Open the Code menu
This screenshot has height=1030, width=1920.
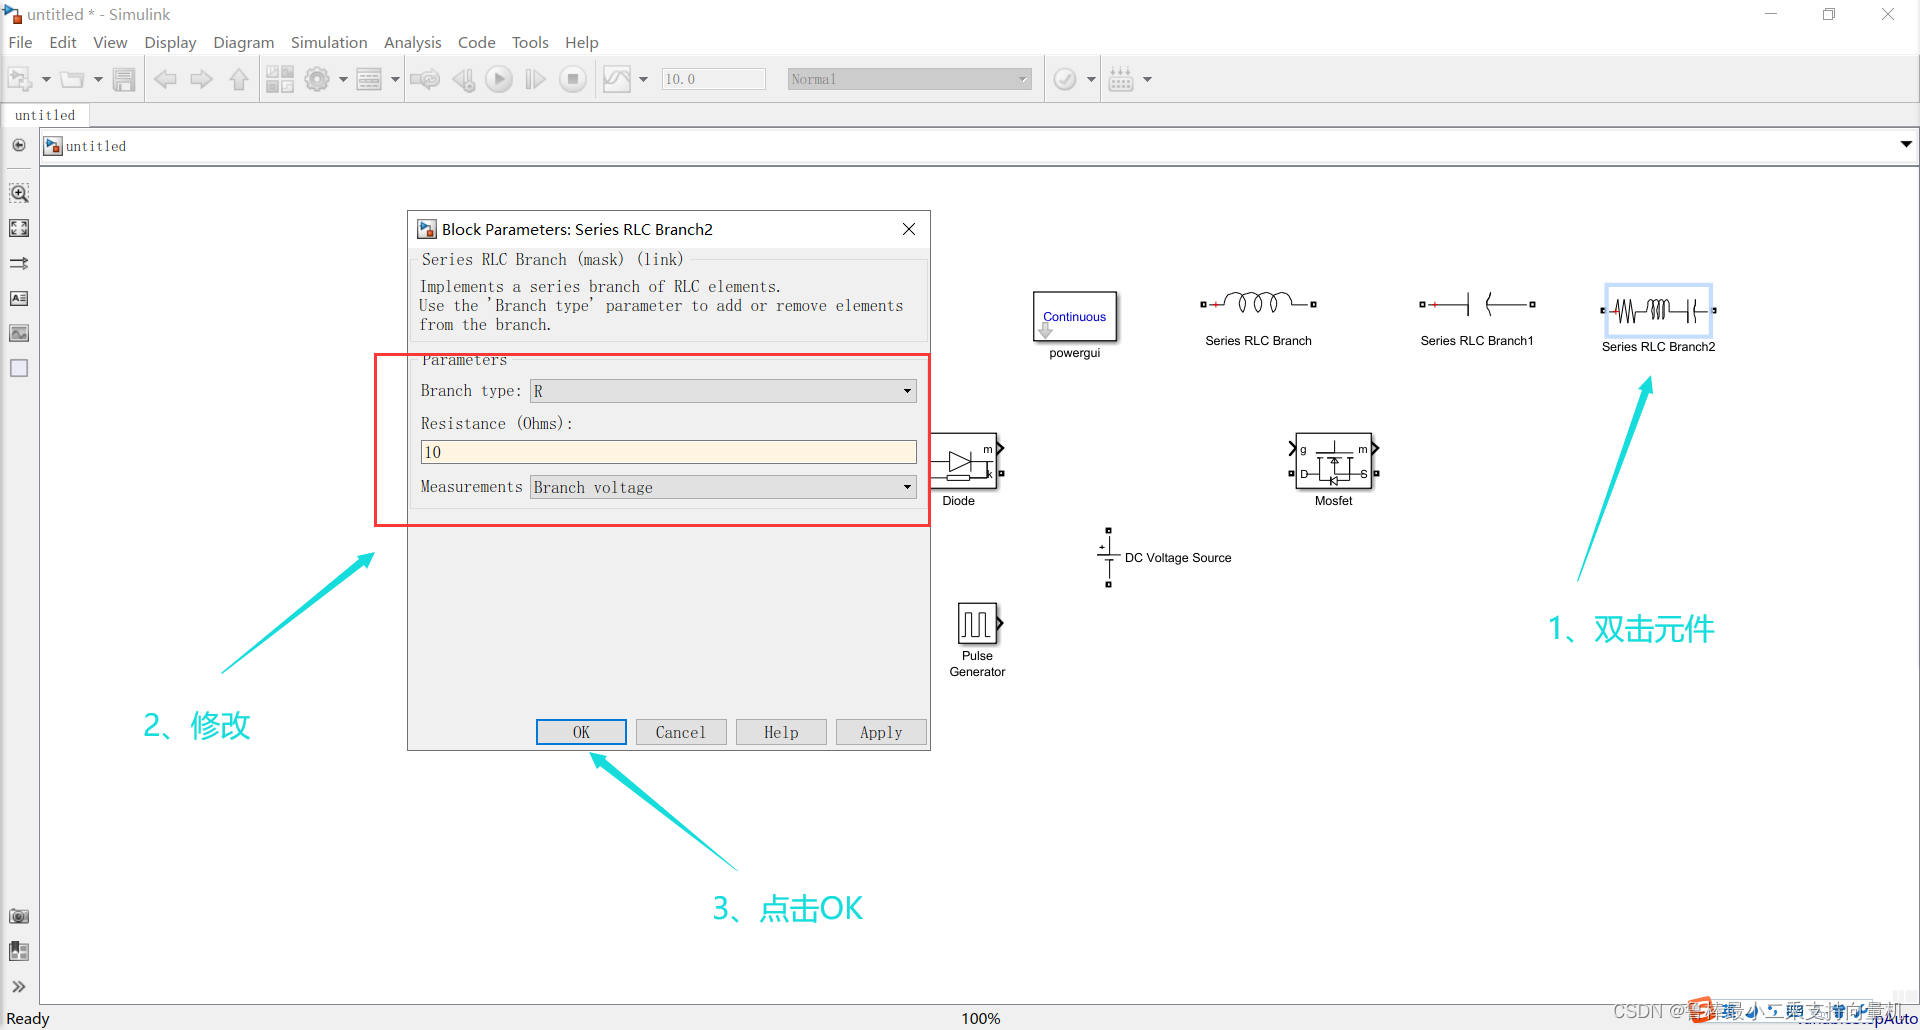click(x=477, y=42)
